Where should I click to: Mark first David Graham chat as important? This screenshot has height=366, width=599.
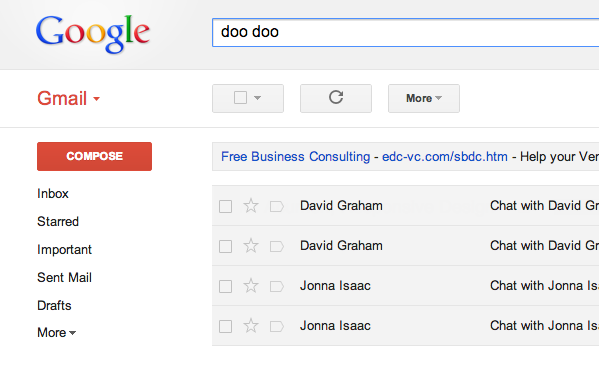click(277, 207)
